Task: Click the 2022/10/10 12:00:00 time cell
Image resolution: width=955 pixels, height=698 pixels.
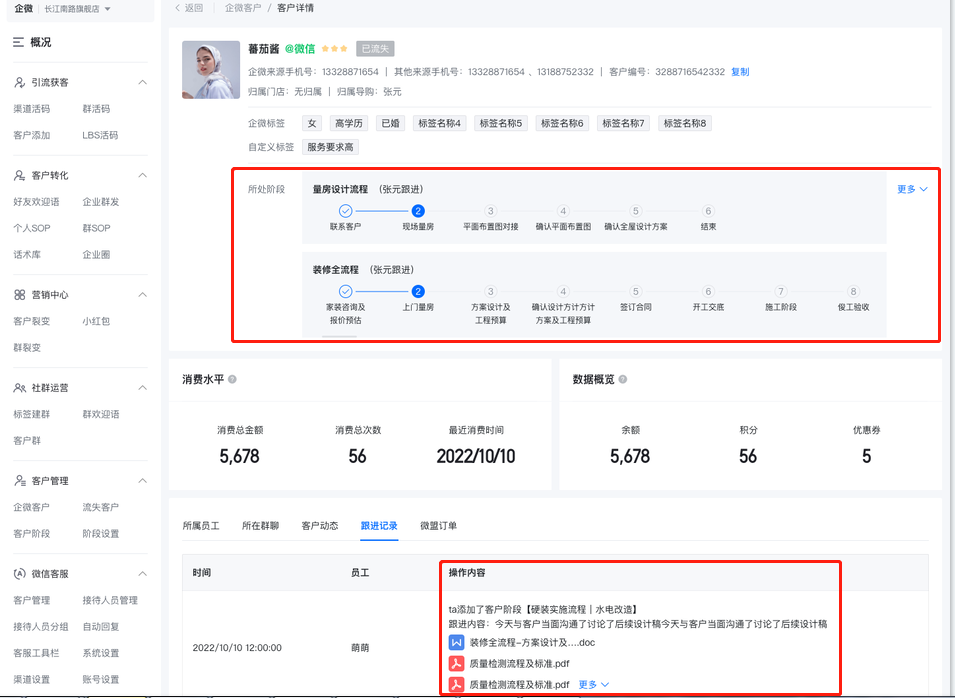Action: click(237, 648)
